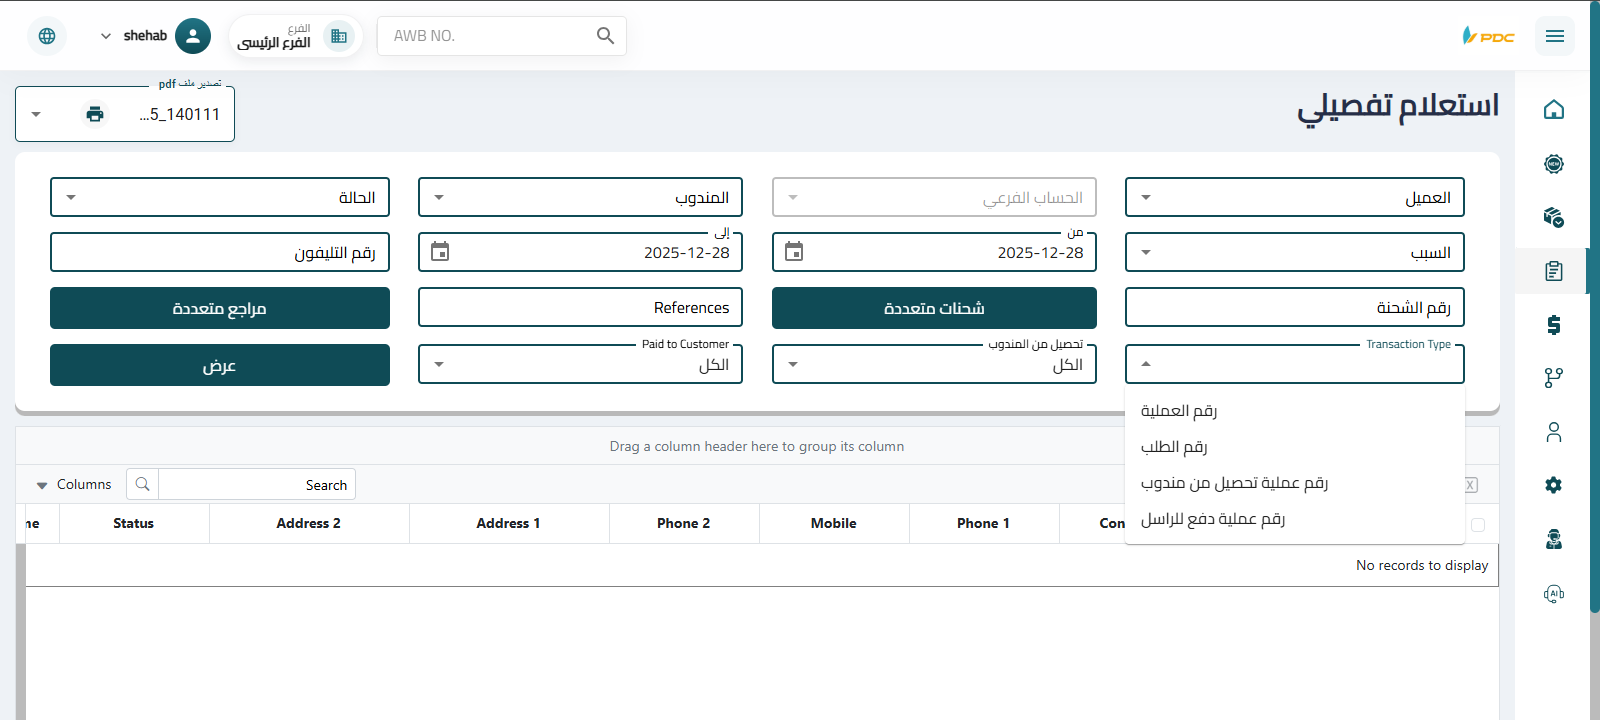Click the dollar sign finance icon
Image resolution: width=1600 pixels, height=720 pixels.
click(x=1553, y=325)
